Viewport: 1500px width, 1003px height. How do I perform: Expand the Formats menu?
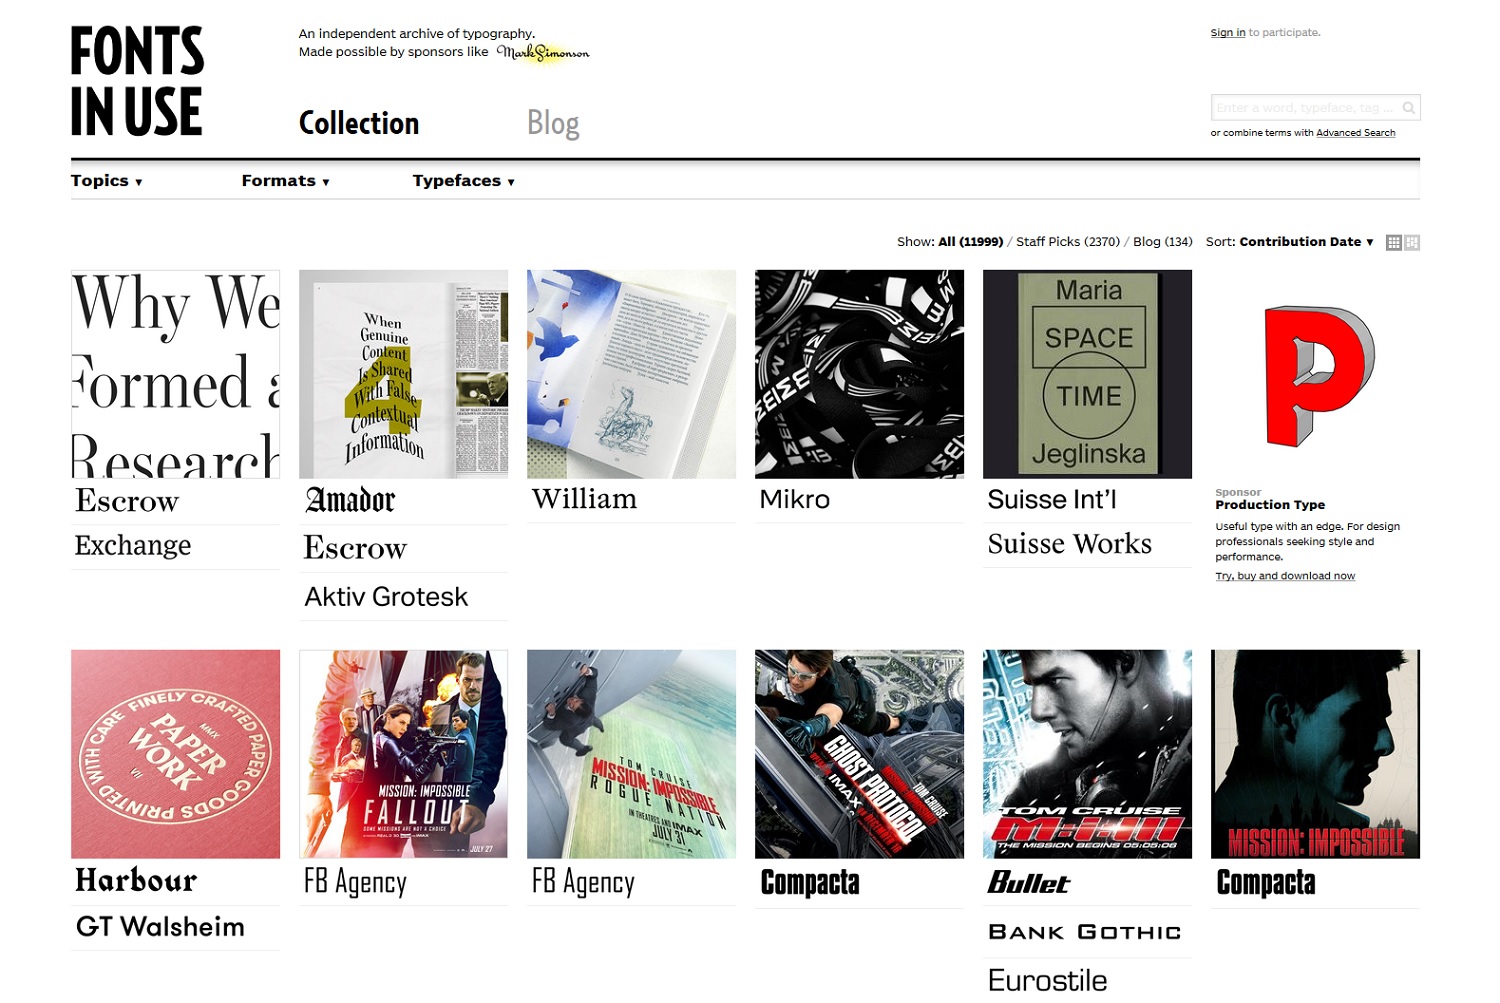(285, 181)
